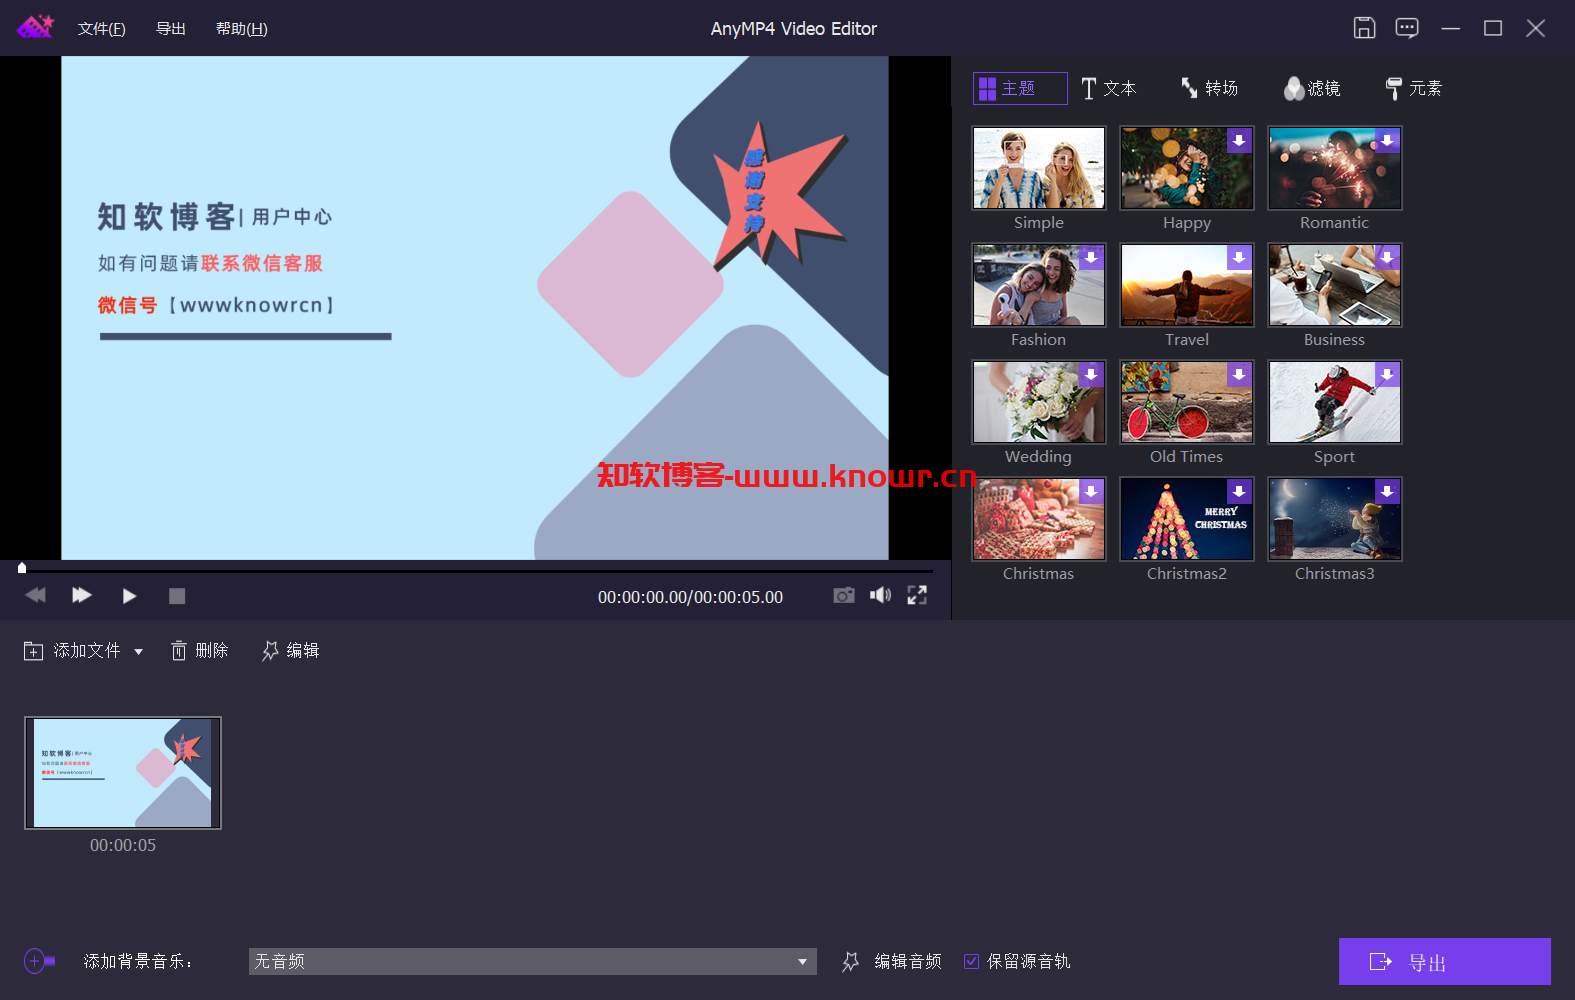Select the Simple theme thumbnail
Image resolution: width=1575 pixels, height=1000 pixels.
[1039, 168]
